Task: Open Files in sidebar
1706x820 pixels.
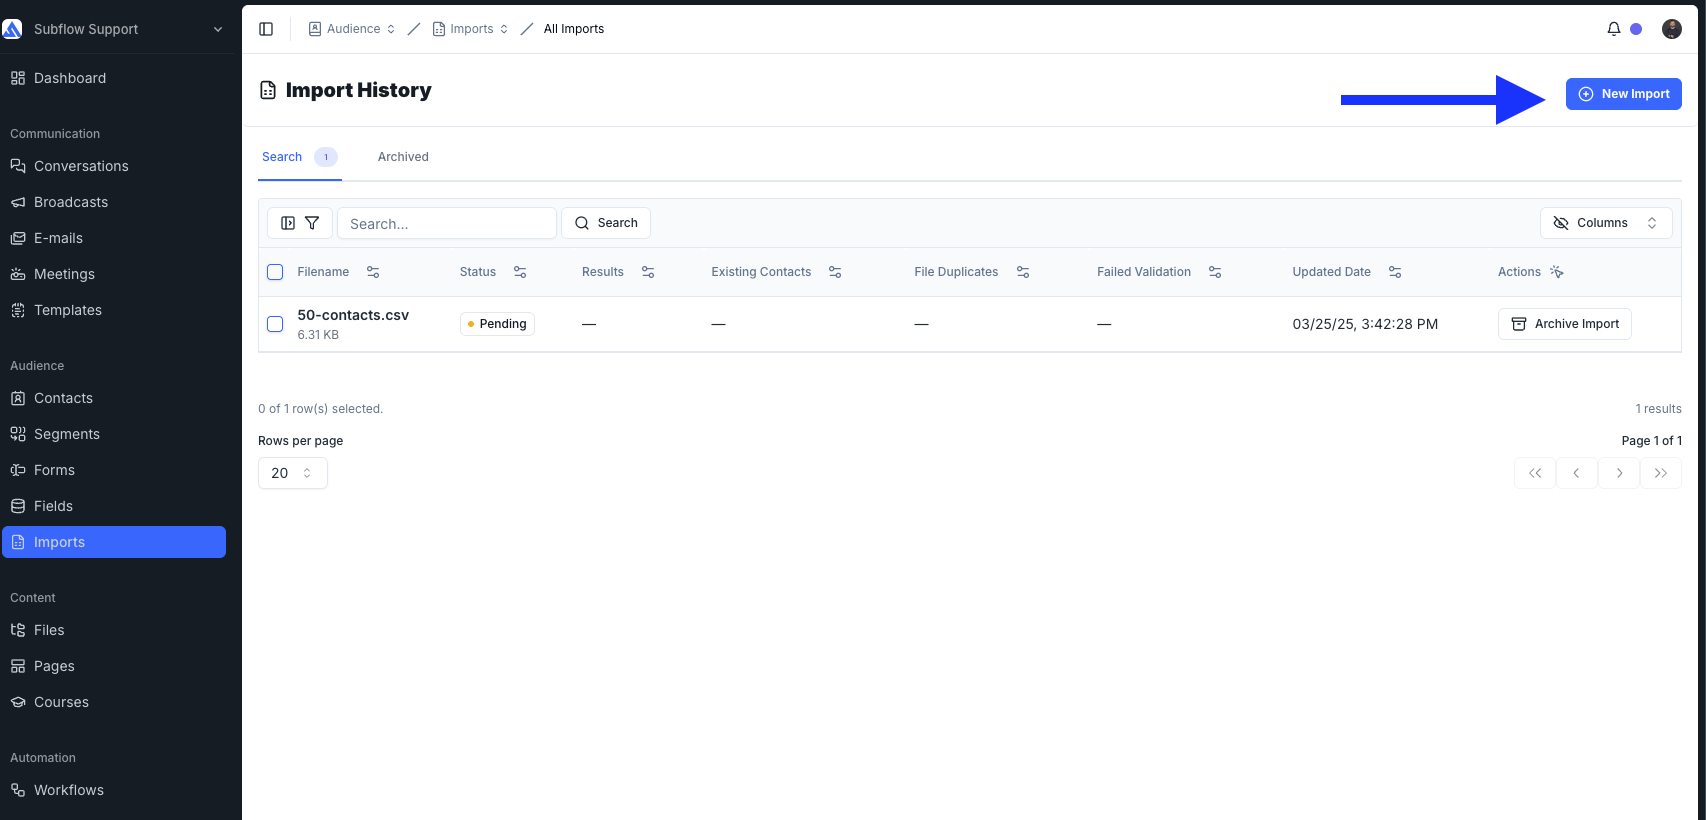Action: pyautogui.click(x=114, y=630)
